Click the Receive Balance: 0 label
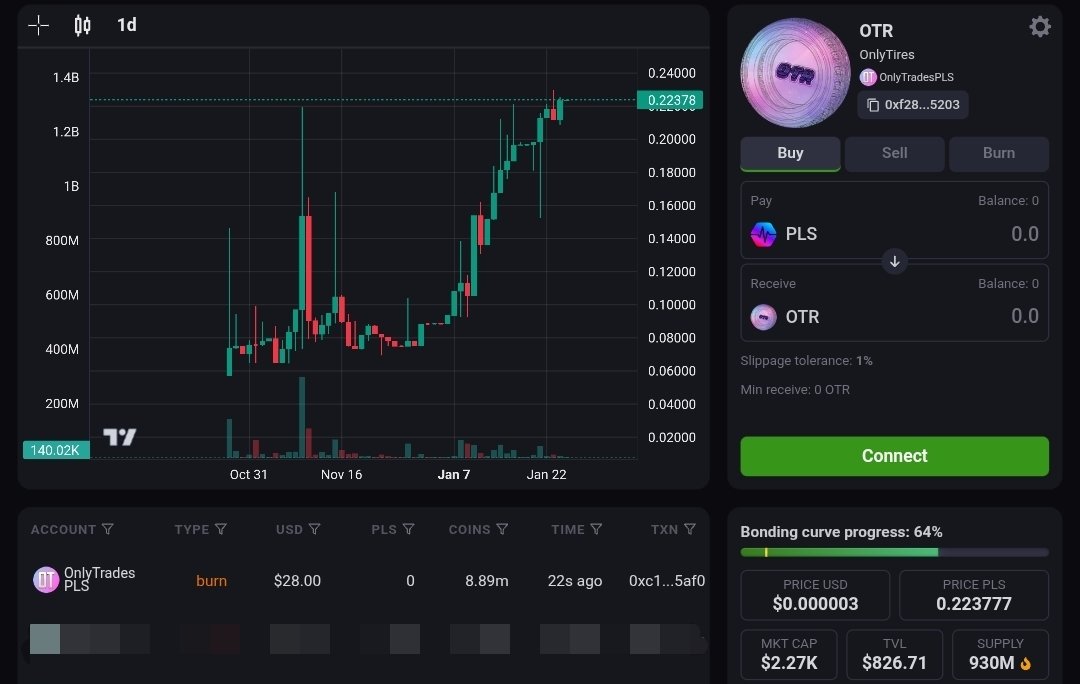The height and width of the screenshot is (684, 1080). pyautogui.click(x=1008, y=283)
